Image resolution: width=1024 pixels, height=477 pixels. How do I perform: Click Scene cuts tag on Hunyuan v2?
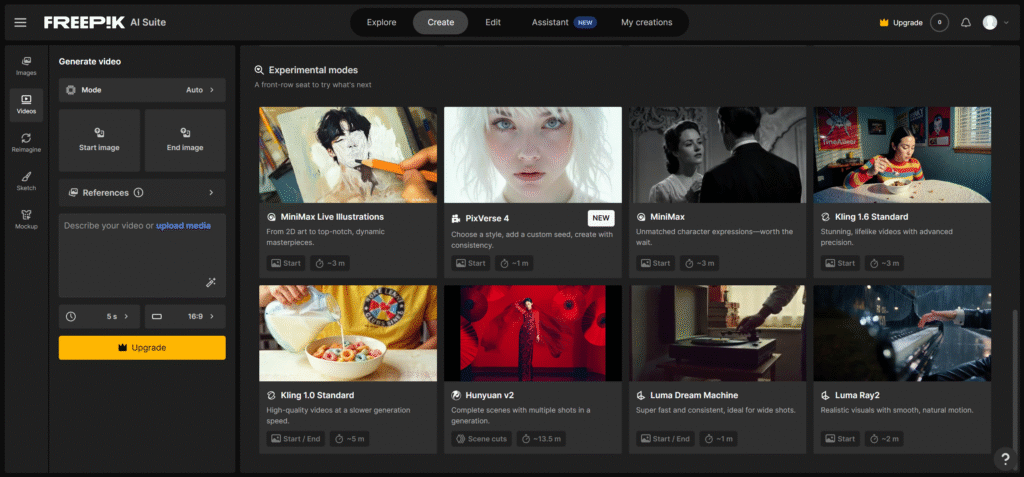click(x=481, y=438)
